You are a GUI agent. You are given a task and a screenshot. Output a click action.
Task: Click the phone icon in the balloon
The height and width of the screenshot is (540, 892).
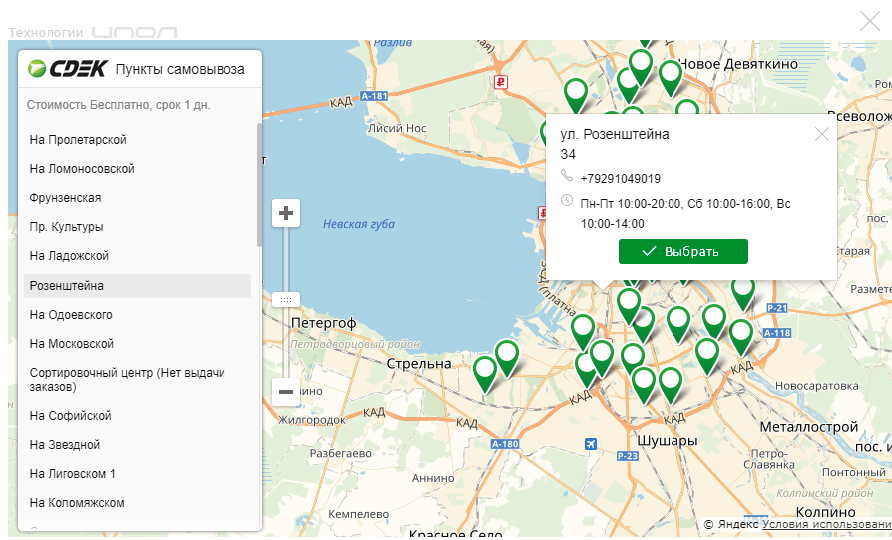pos(567,175)
